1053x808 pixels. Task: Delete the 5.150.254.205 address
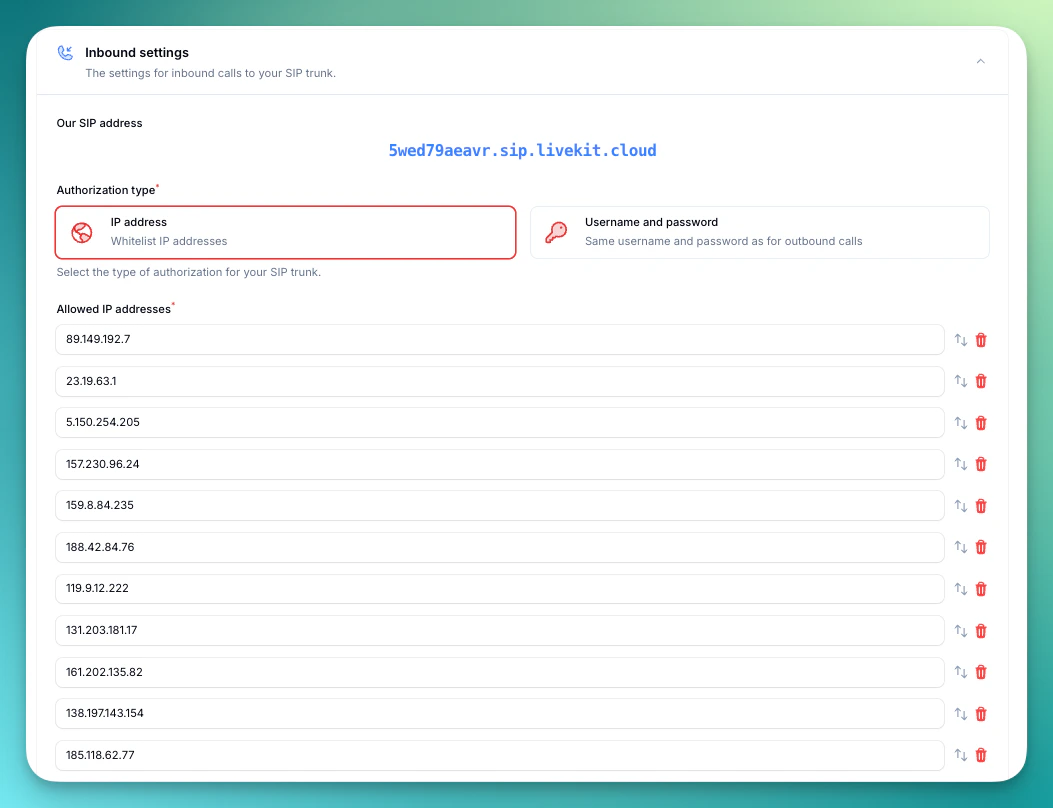coord(981,423)
